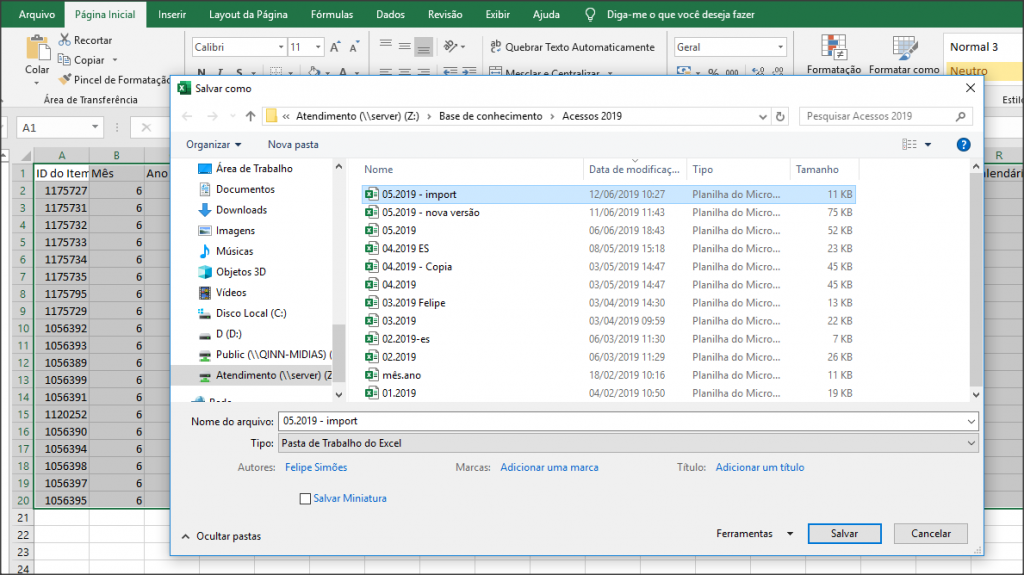
Task: Go up one folder level in dialog
Action: click(x=250, y=116)
